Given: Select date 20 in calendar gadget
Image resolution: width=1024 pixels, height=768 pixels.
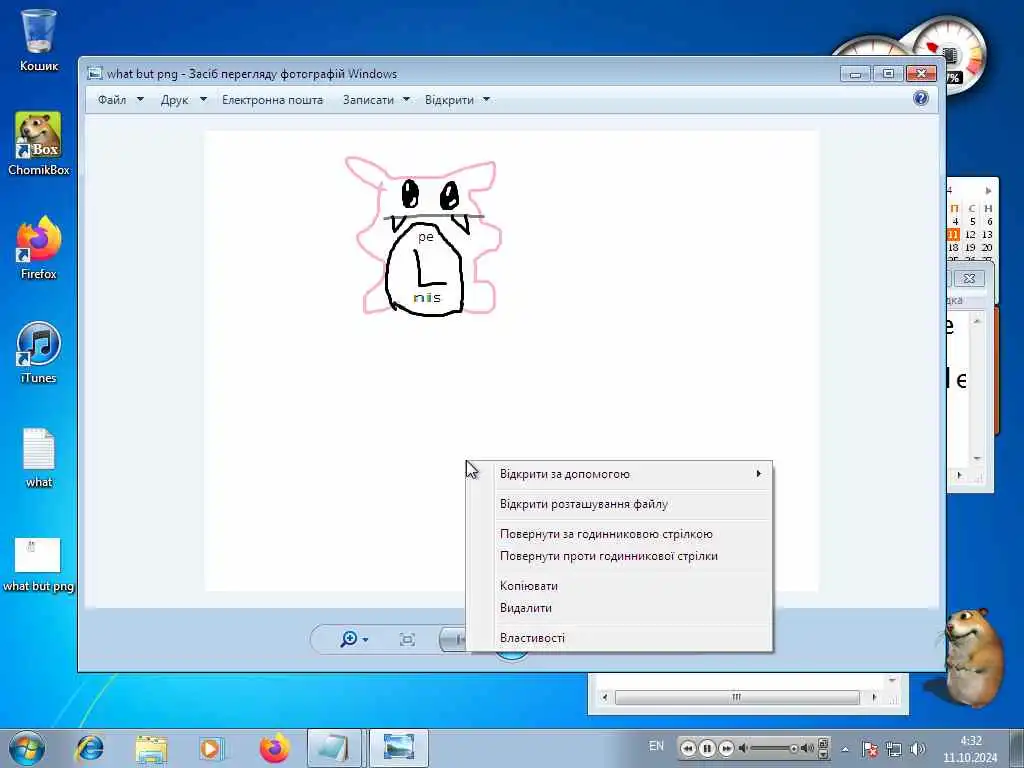Looking at the screenshot, I should (987, 248).
